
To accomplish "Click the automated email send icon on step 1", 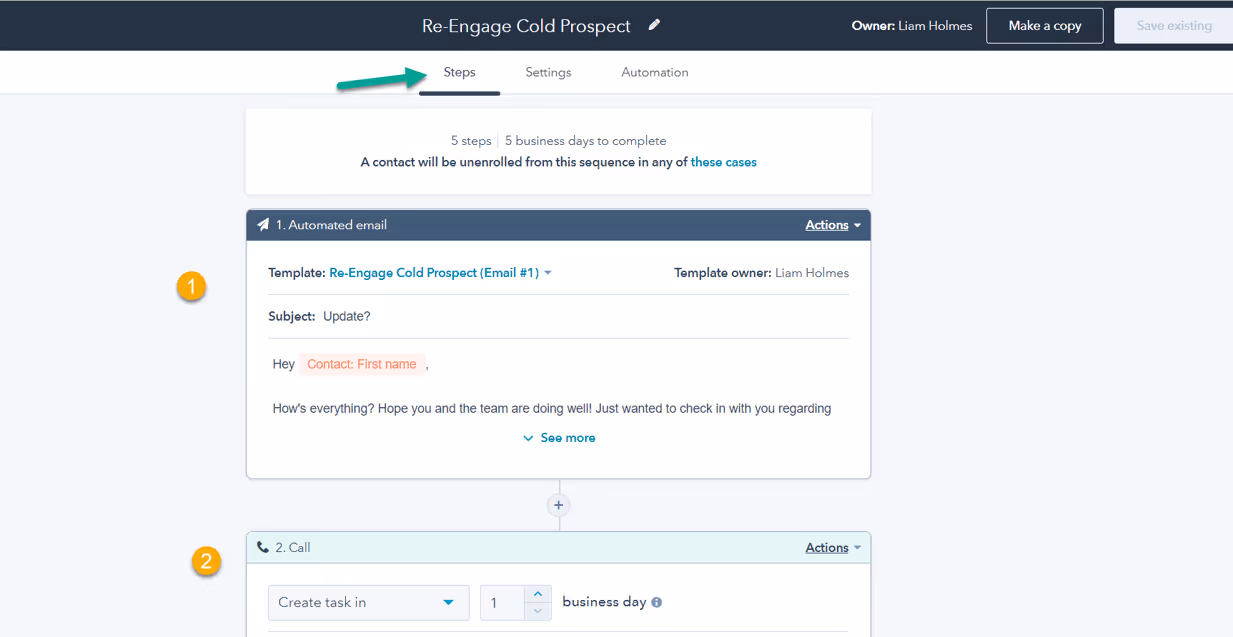I will tap(263, 224).
